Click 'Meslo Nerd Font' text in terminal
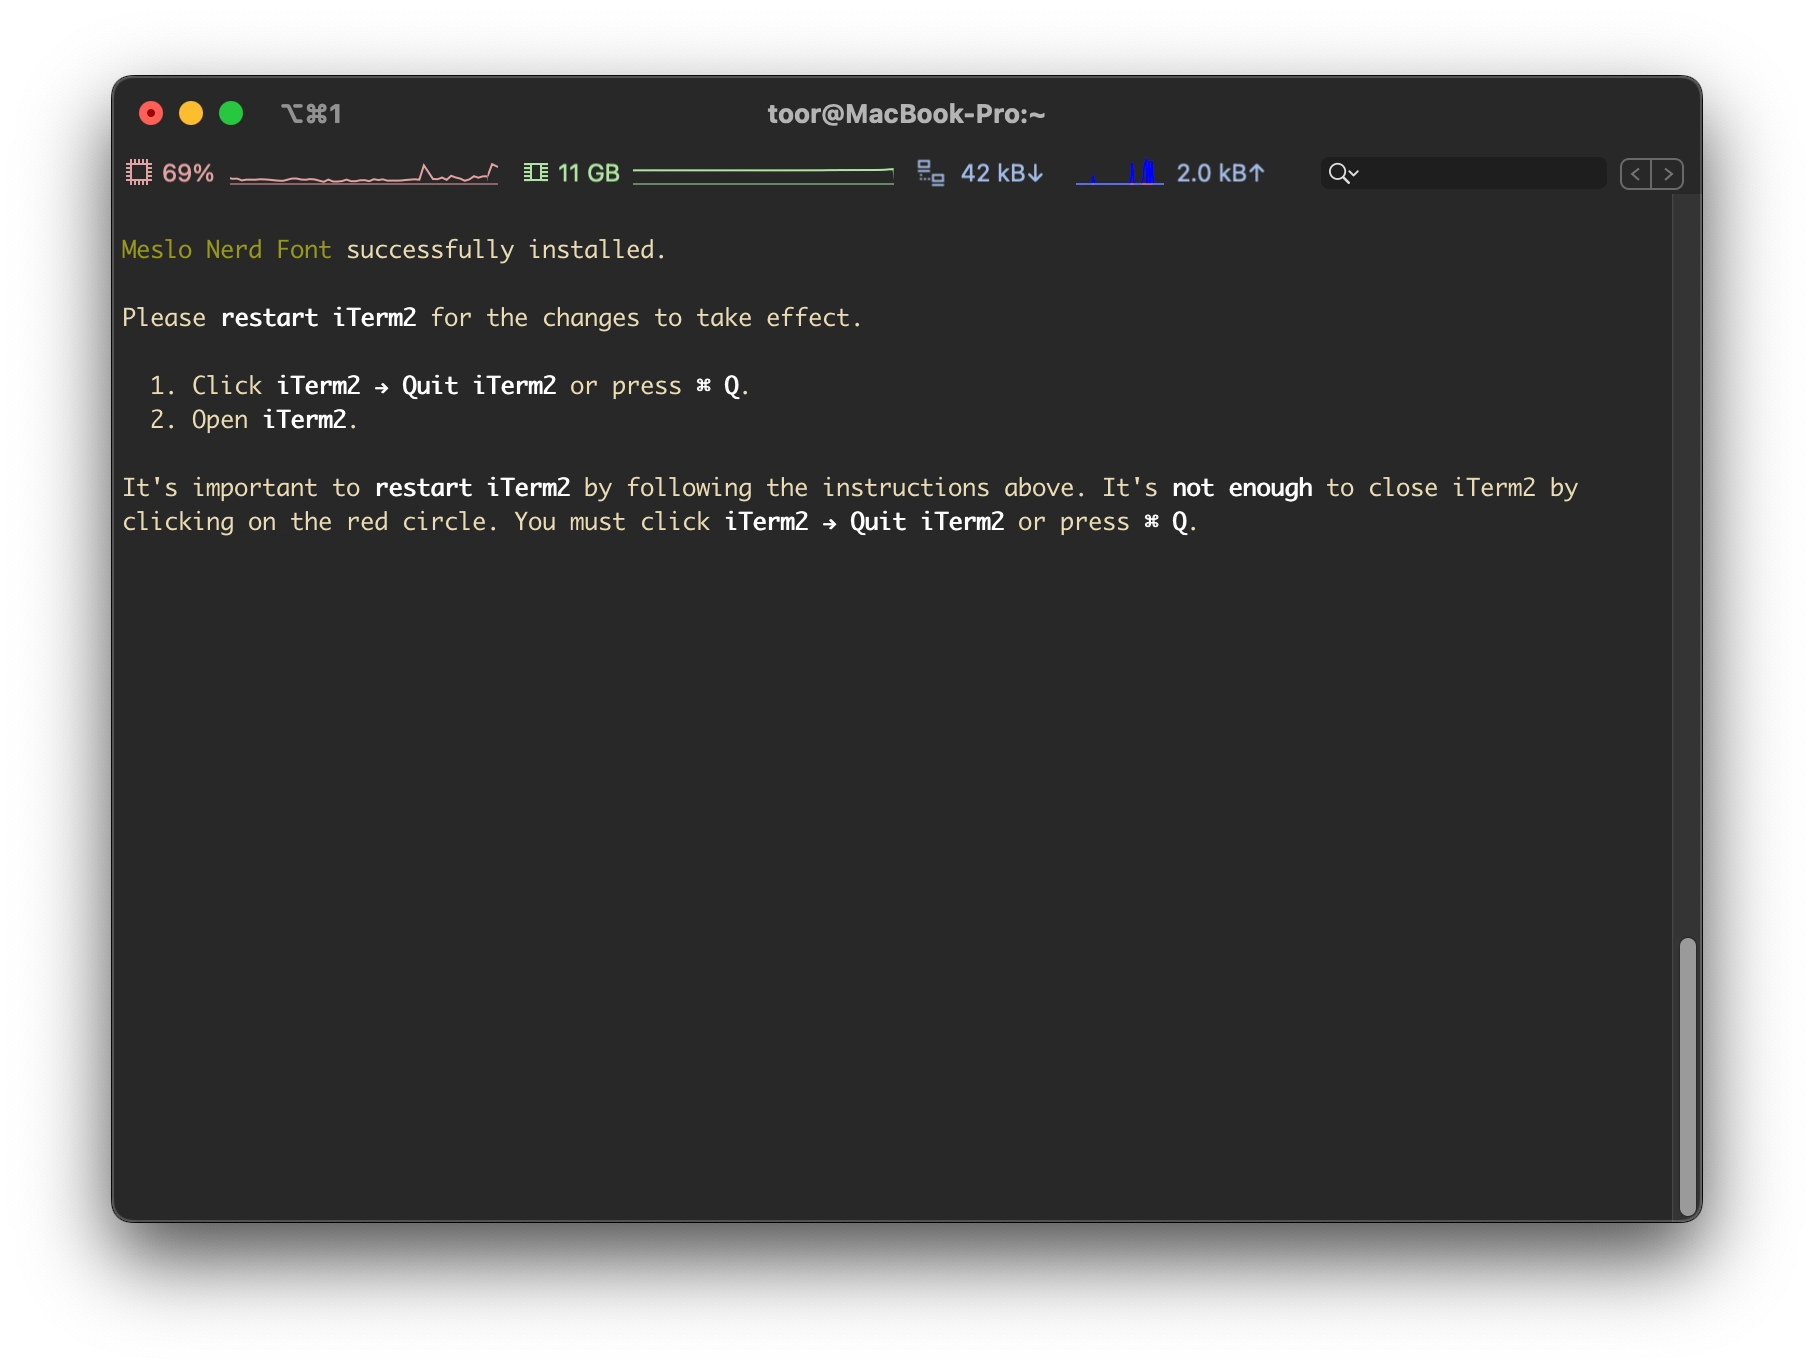1814x1370 pixels. [x=227, y=250]
